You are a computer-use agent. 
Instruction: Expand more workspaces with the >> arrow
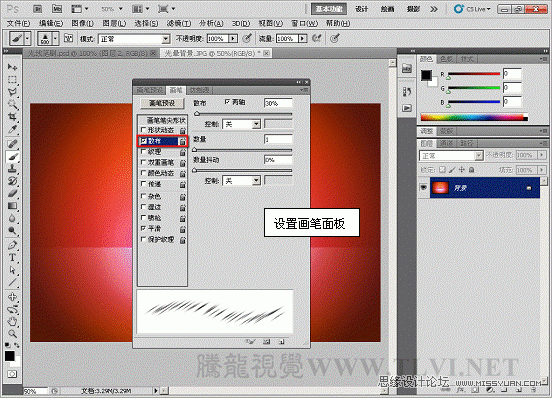[434, 9]
